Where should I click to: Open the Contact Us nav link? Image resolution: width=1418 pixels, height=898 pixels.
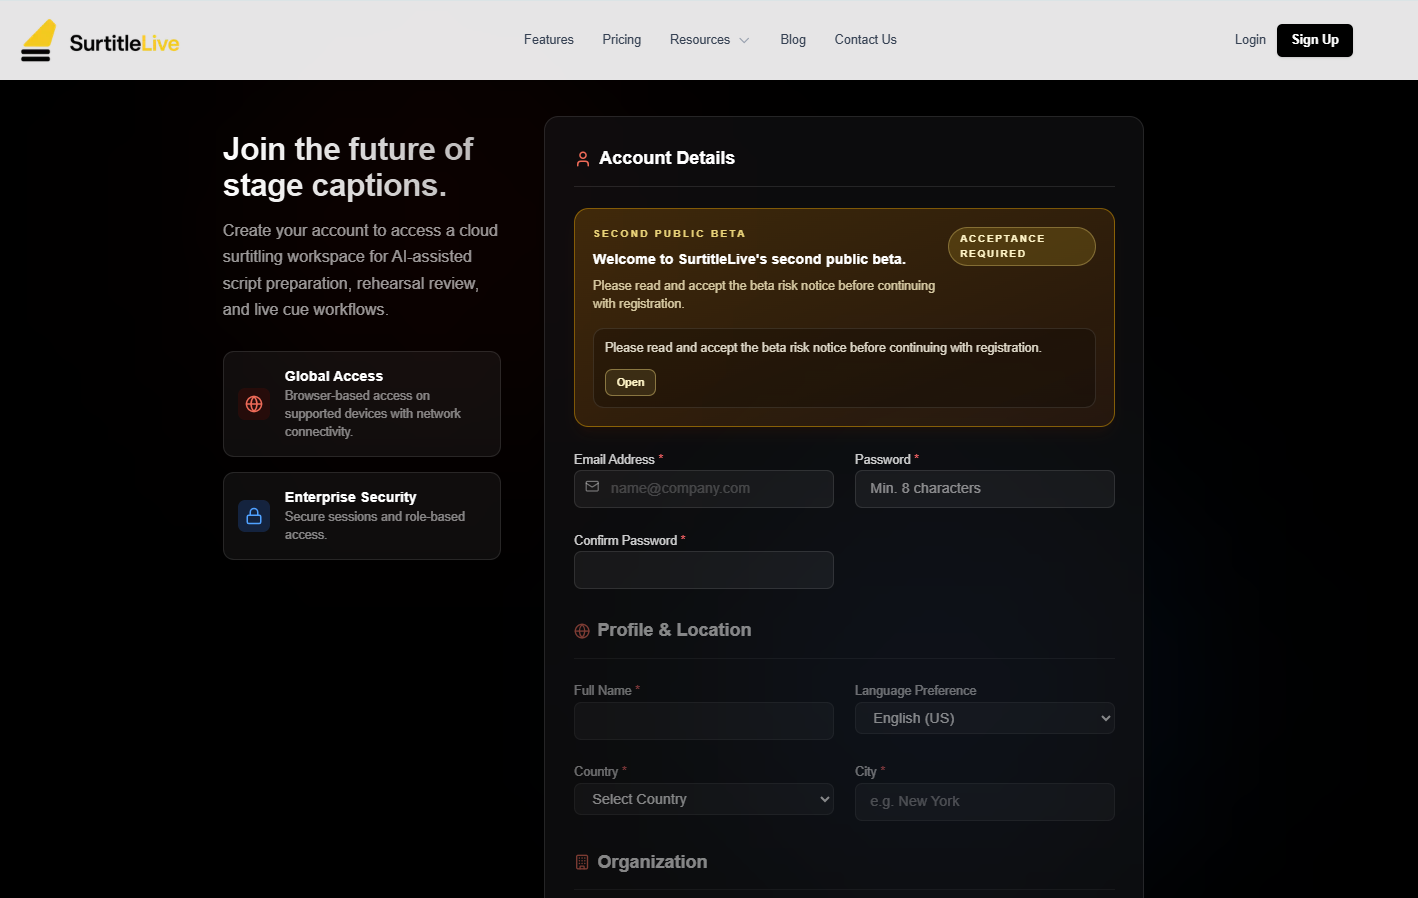tap(866, 40)
